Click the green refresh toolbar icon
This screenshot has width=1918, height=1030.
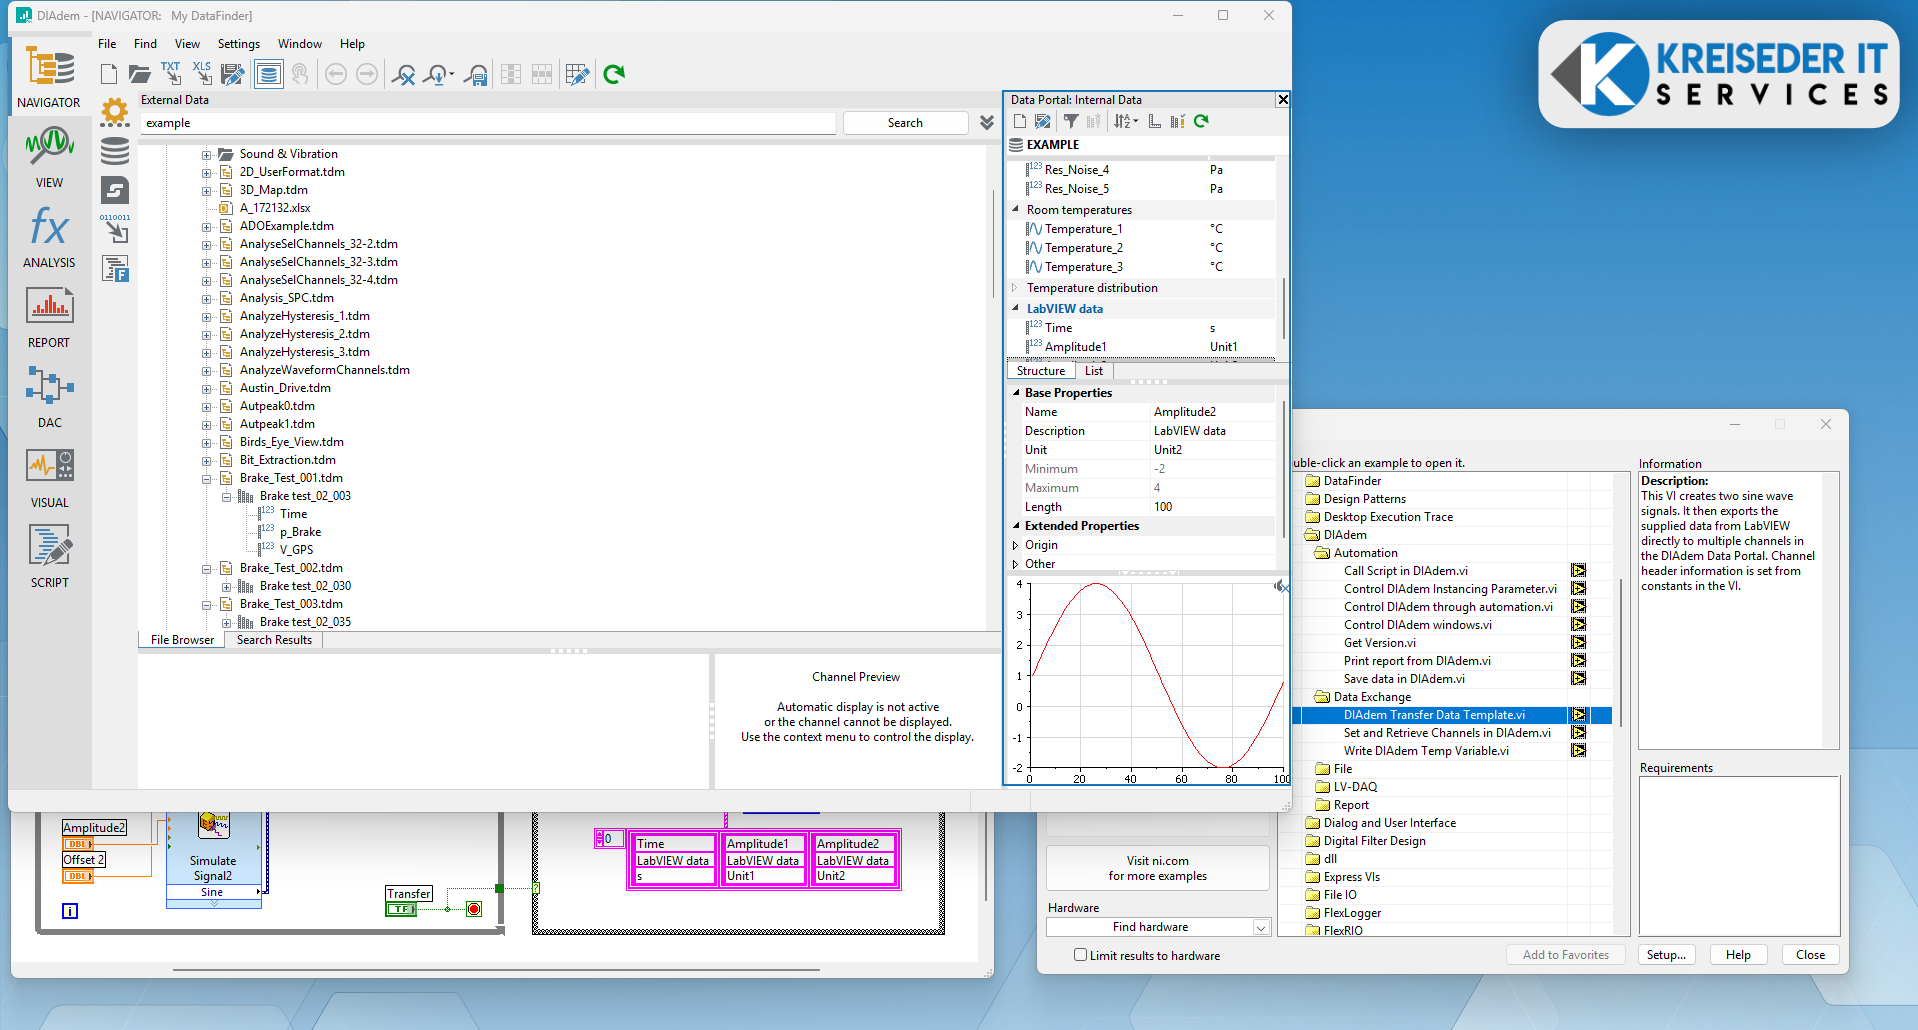click(x=614, y=74)
